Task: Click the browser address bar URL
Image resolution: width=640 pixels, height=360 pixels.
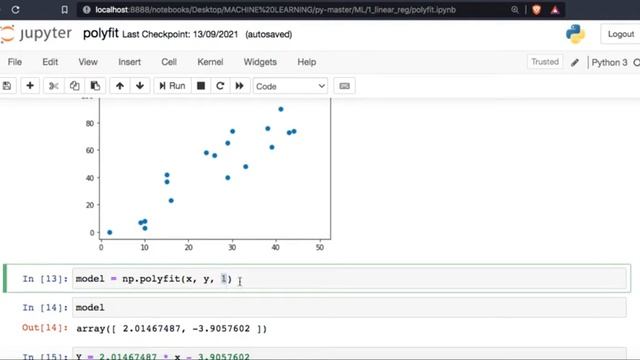Action: 276,9
